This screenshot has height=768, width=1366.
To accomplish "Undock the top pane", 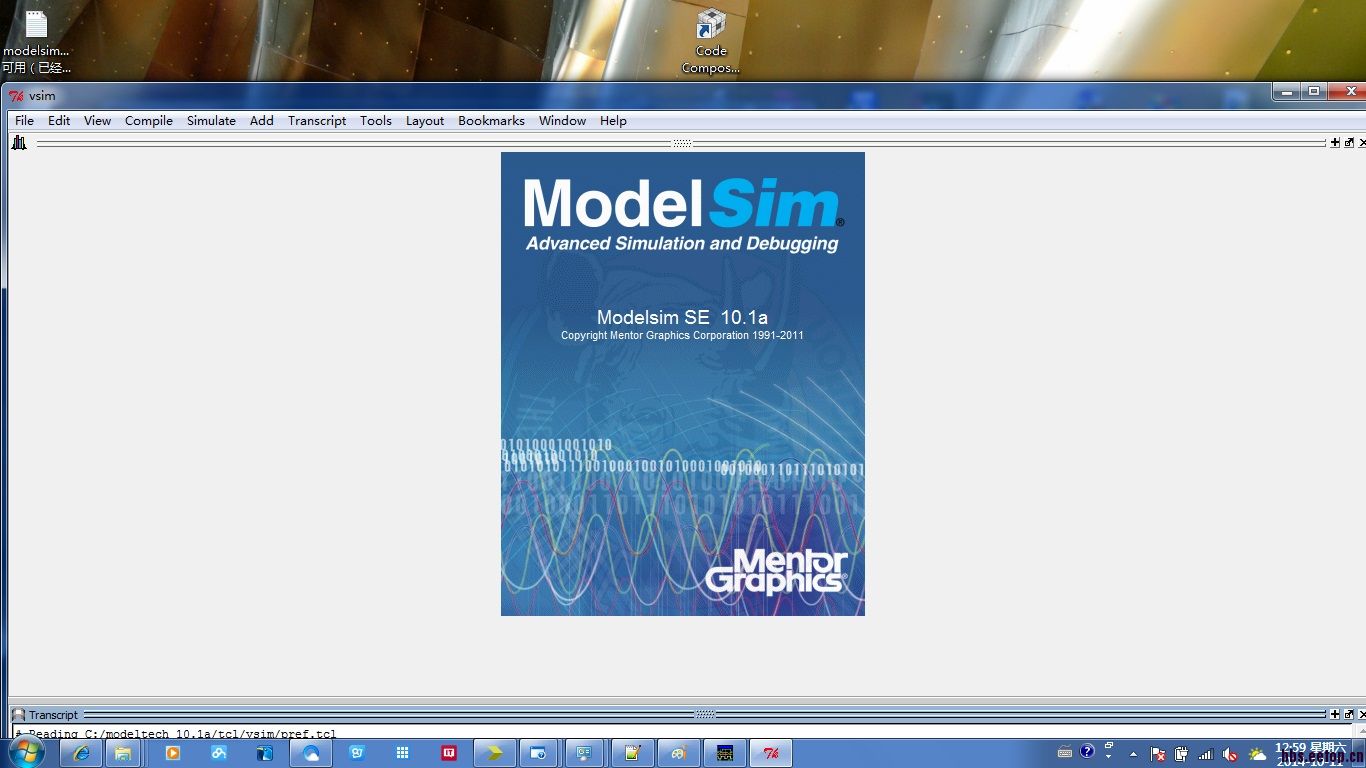I will (1349, 143).
